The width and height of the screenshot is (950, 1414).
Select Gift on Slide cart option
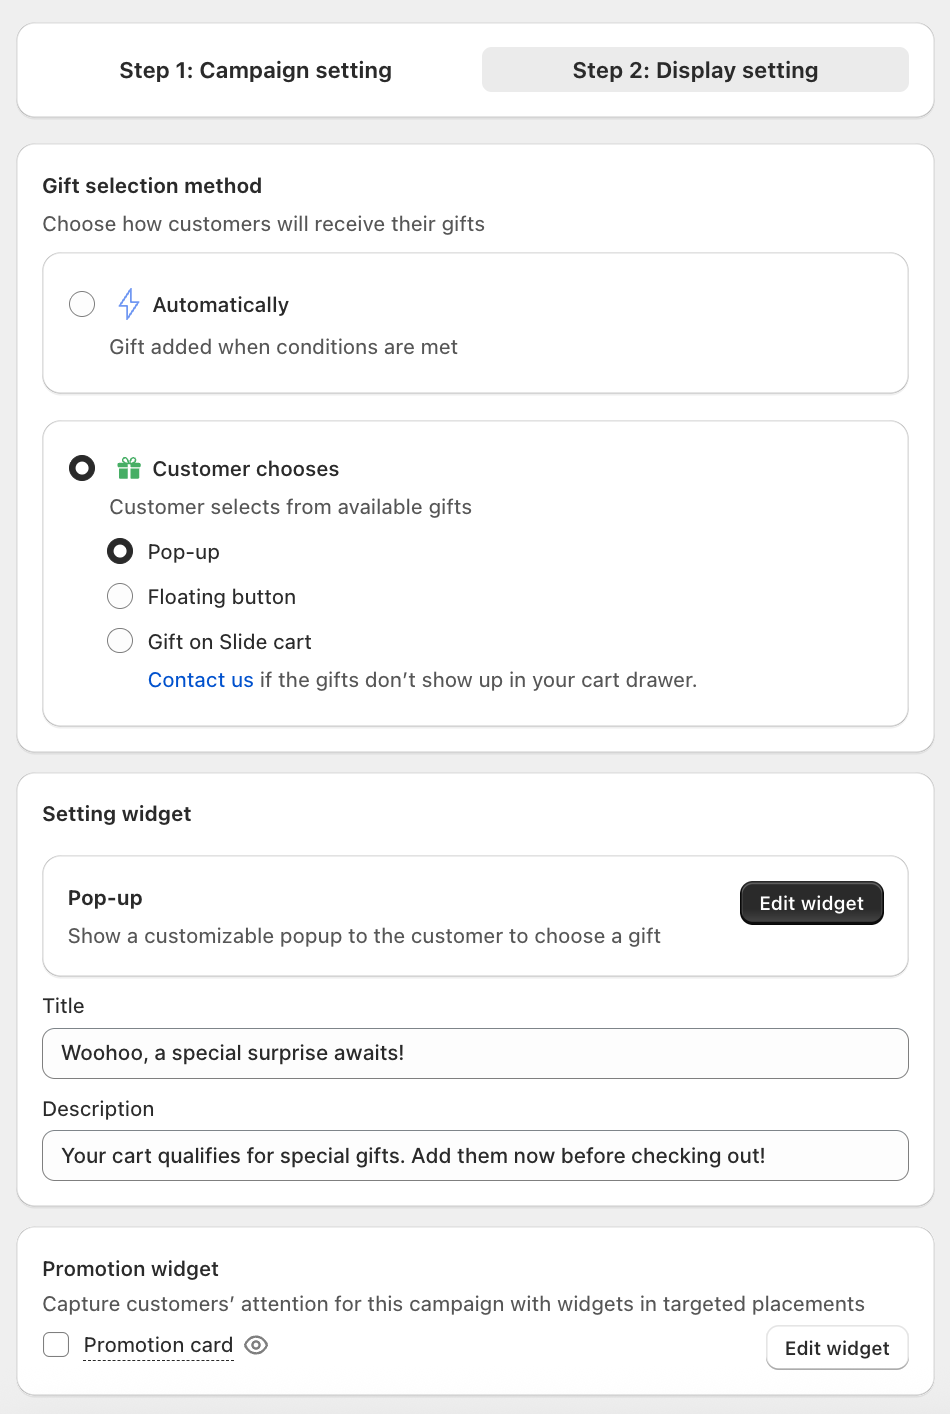click(120, 641)
